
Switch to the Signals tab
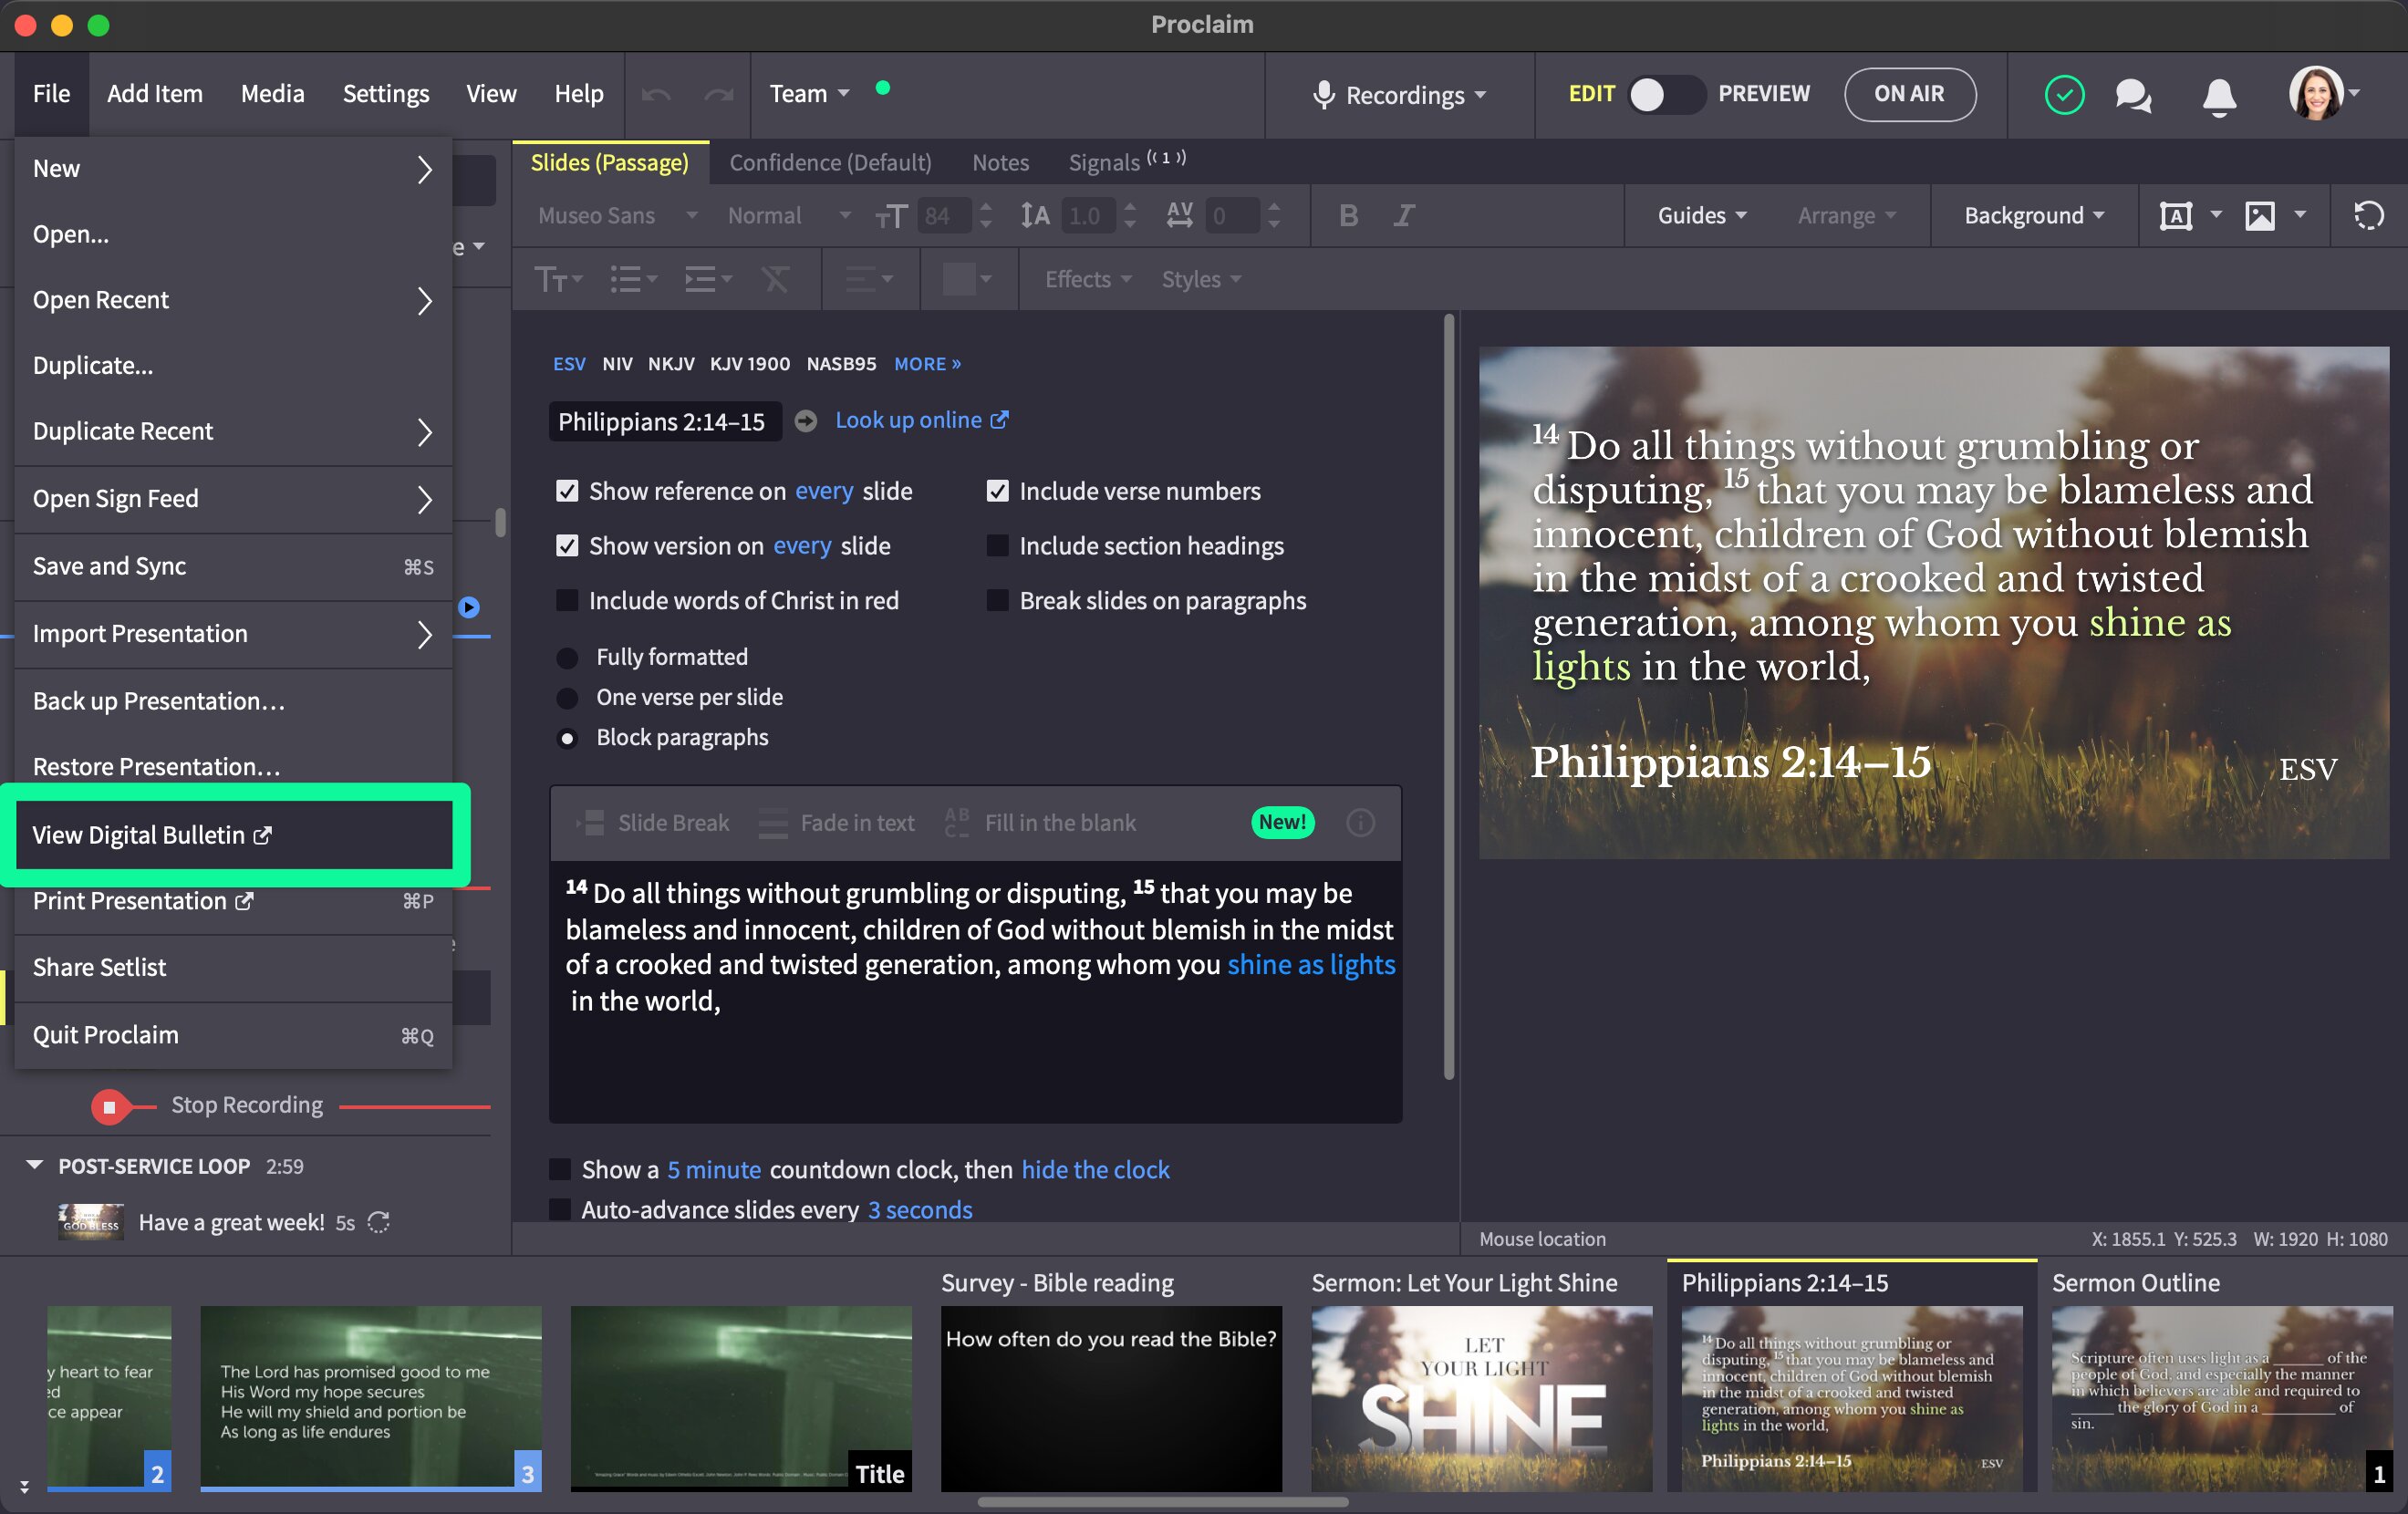tap(1126, 162)
